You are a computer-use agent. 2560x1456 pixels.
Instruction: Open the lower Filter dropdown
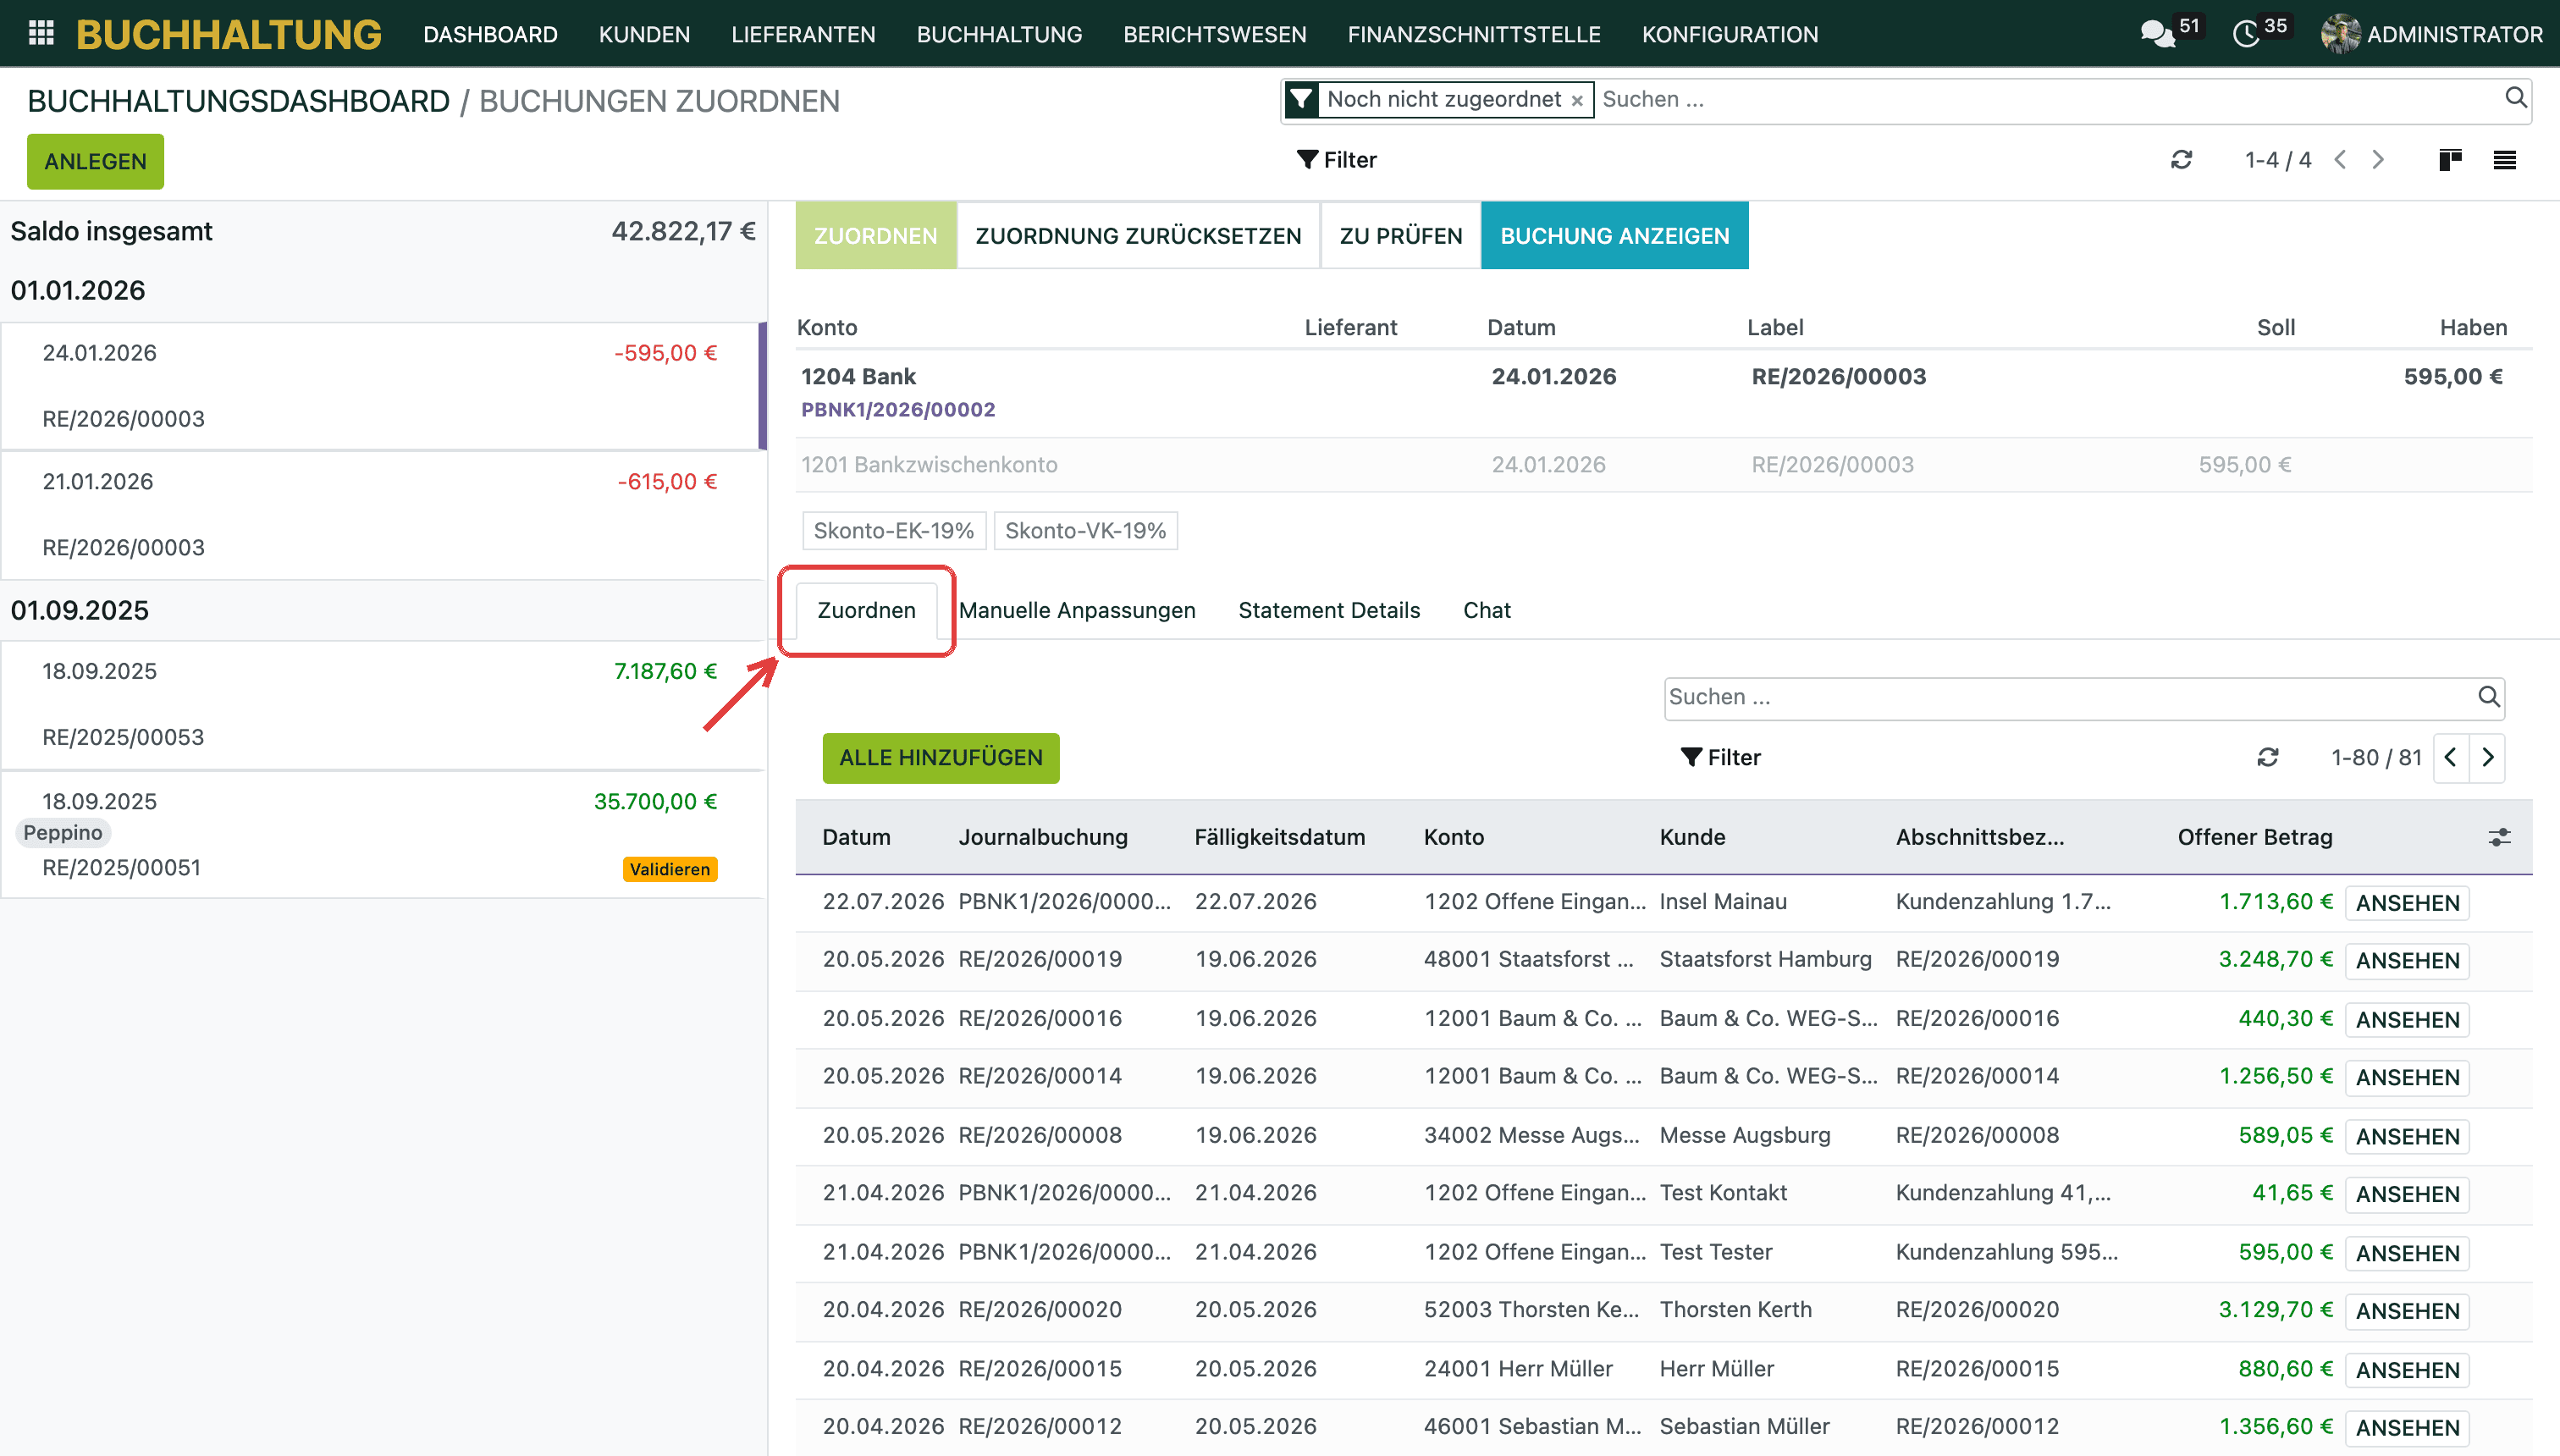tap(1721, 758)
